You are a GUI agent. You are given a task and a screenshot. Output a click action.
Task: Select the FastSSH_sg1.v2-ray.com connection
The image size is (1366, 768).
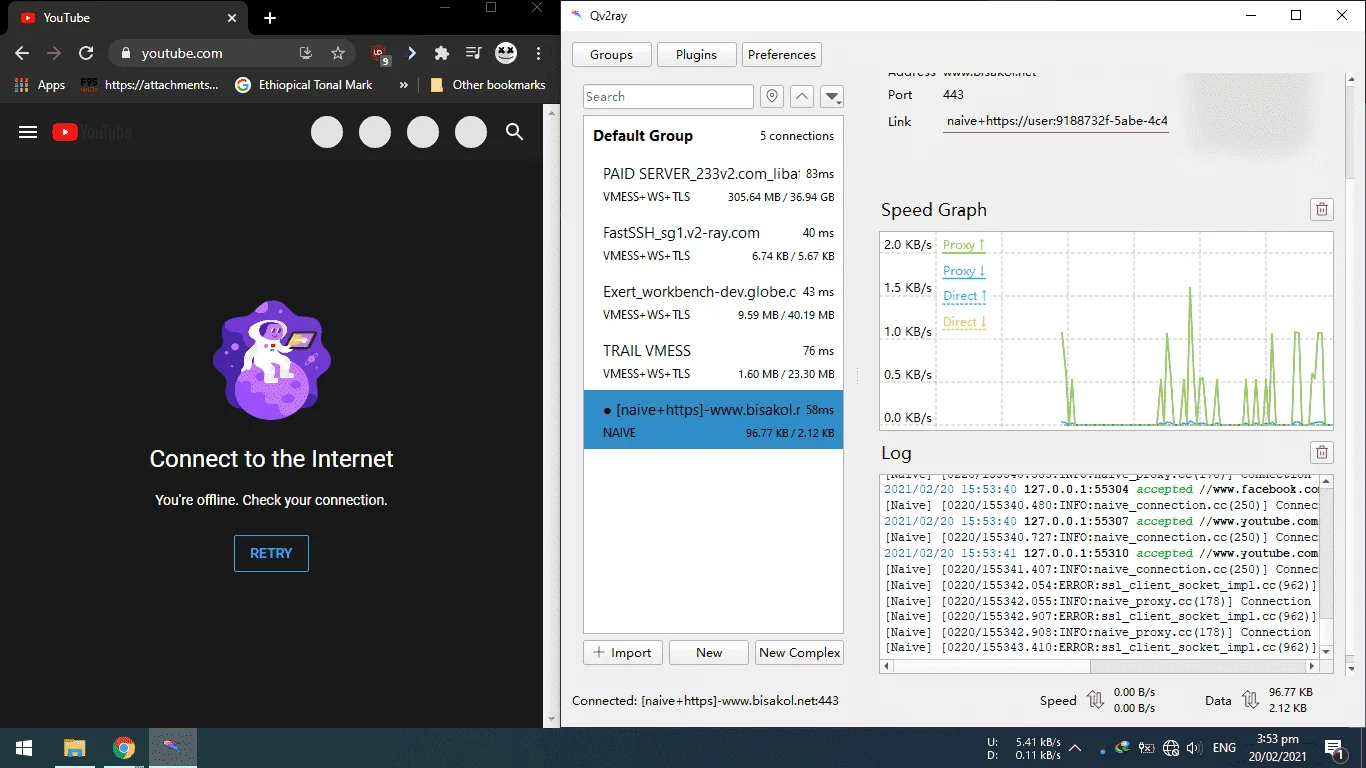pos(713,243)
